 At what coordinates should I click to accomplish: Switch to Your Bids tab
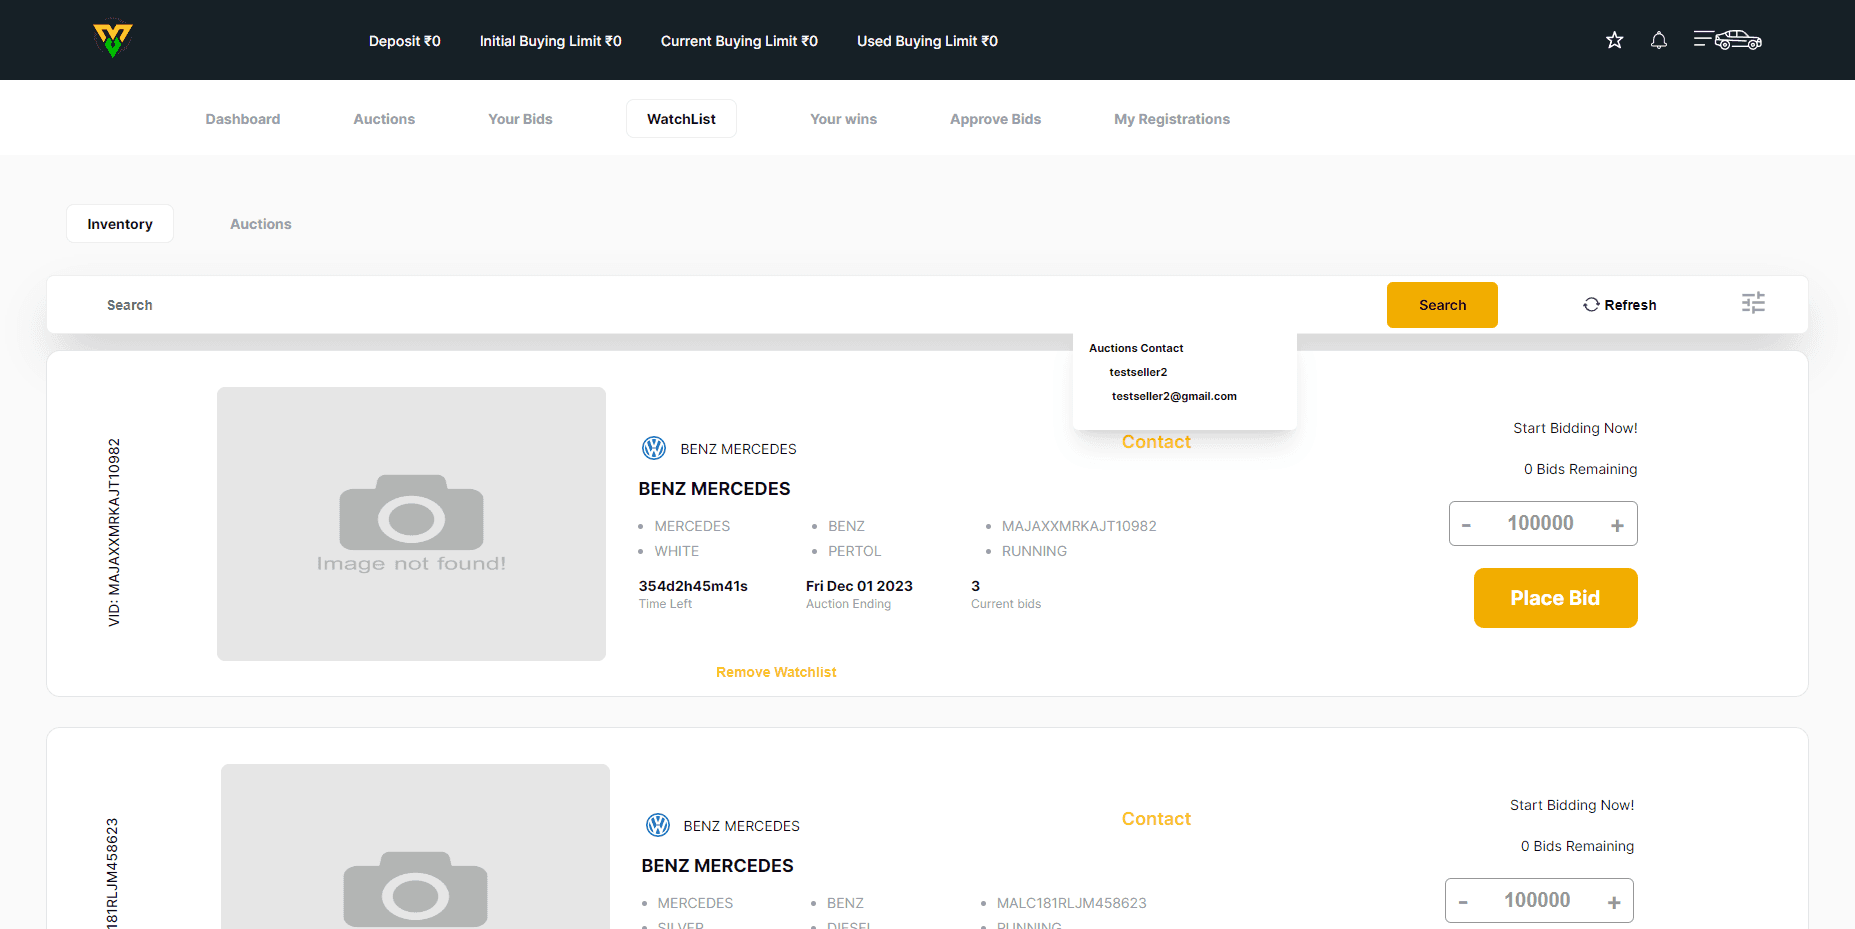[520, 119]
